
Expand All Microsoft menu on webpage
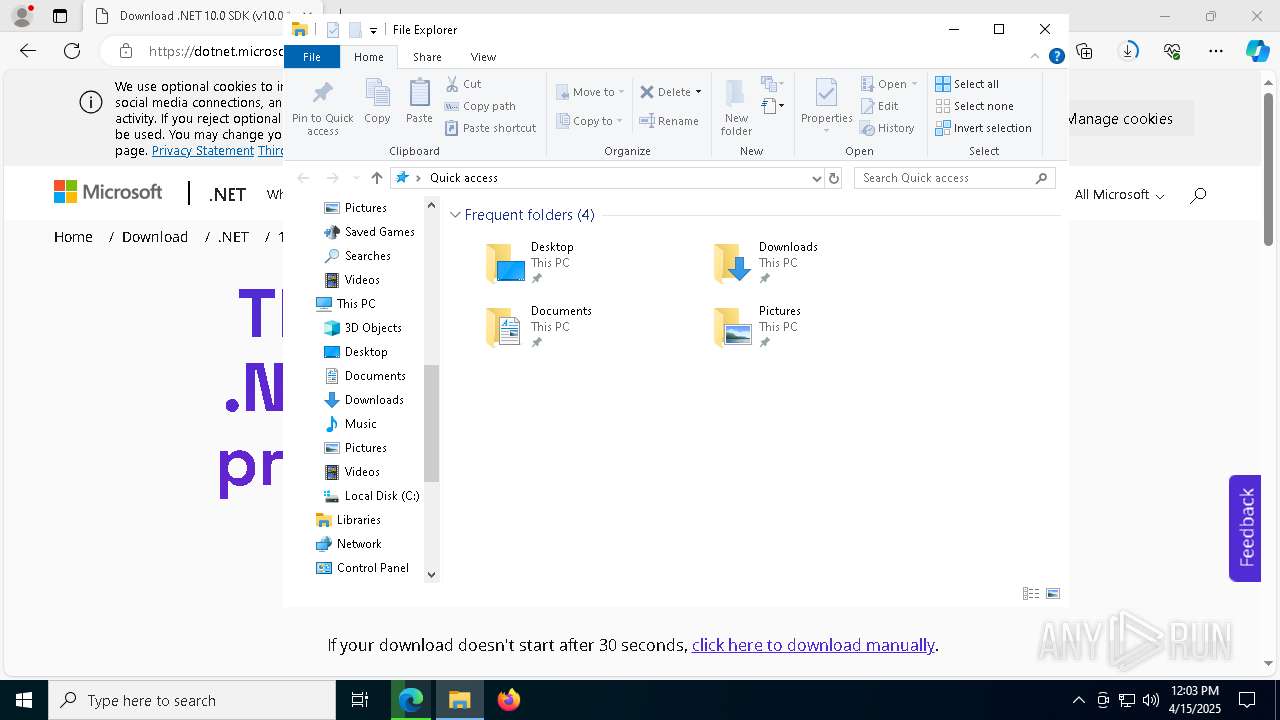click(1119, 195)
